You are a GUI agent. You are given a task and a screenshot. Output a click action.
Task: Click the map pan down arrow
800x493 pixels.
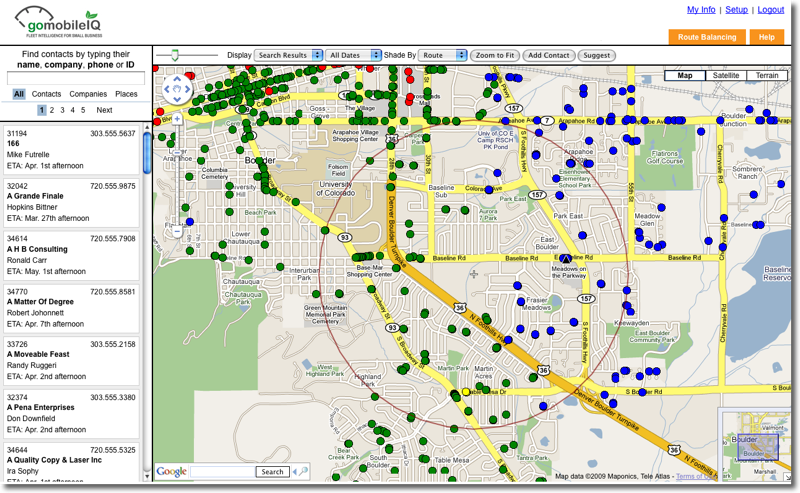coord(177,100)
